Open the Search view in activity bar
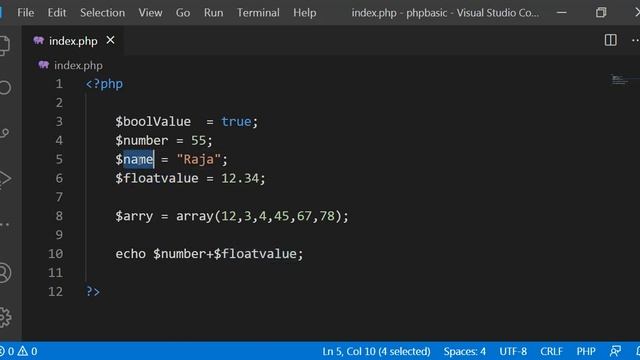This screenshot has width=640, height=360. coord(4,88)
